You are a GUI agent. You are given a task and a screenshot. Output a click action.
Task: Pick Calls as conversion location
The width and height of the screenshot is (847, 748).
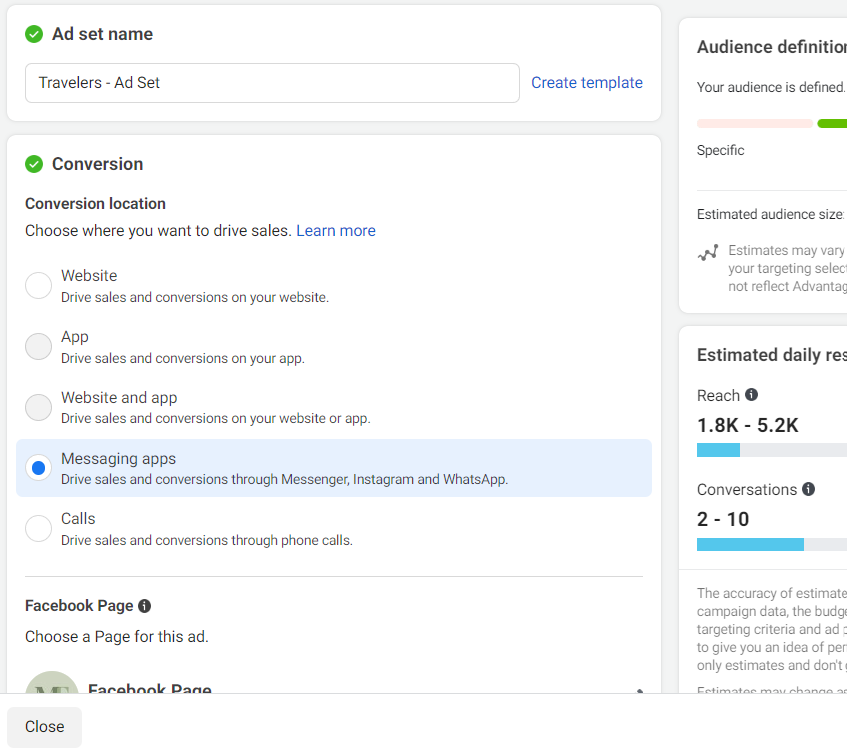(38, 529)
